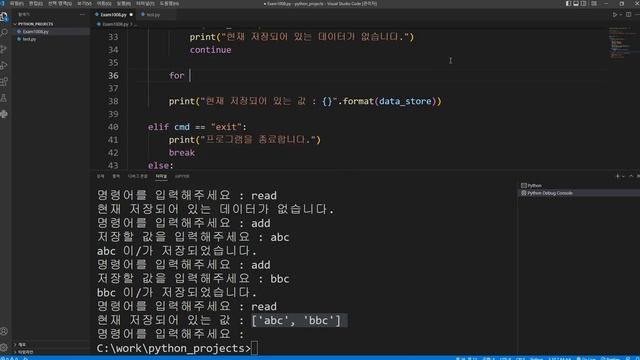Open the Python extension view in activity bar
The height and width of the screenshot is (360, 640).
[4, 114]
